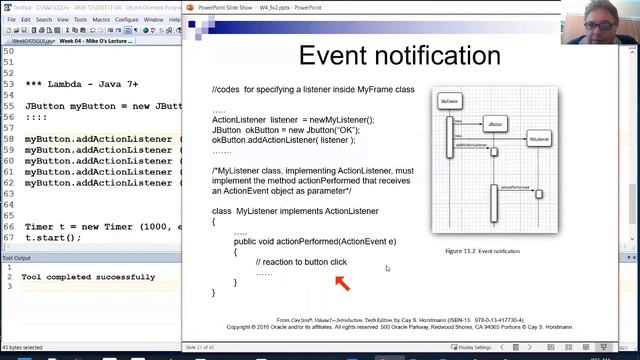640x360 pixels.
Task: Open the Macros menu in TextPad
Action: [x=101, y=20]
